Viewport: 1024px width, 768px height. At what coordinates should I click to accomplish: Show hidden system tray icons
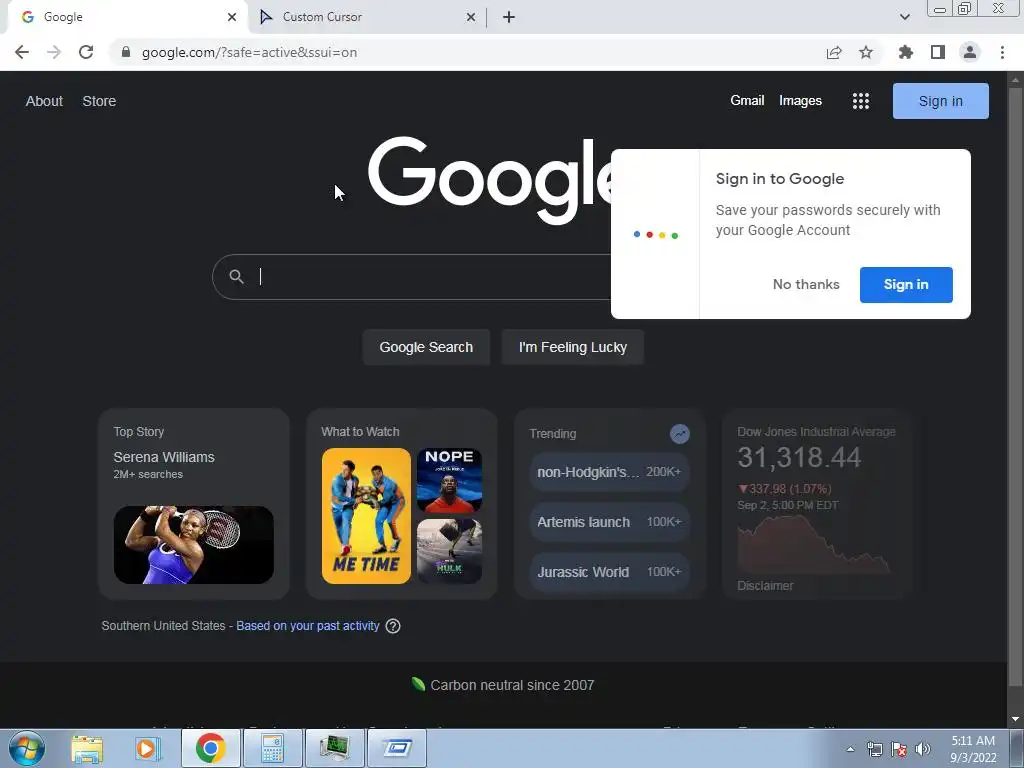click(x=850, y=749)
